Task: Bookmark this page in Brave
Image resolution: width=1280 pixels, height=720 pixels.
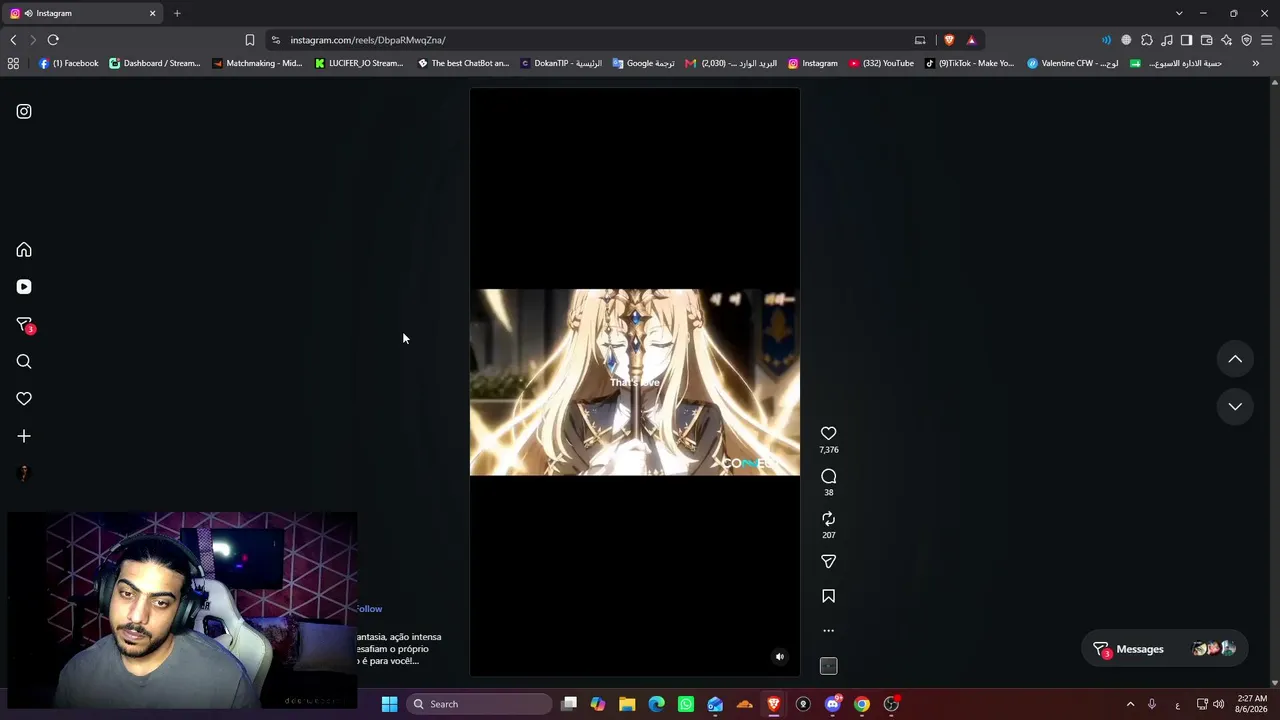Action: tap(250, 40)
